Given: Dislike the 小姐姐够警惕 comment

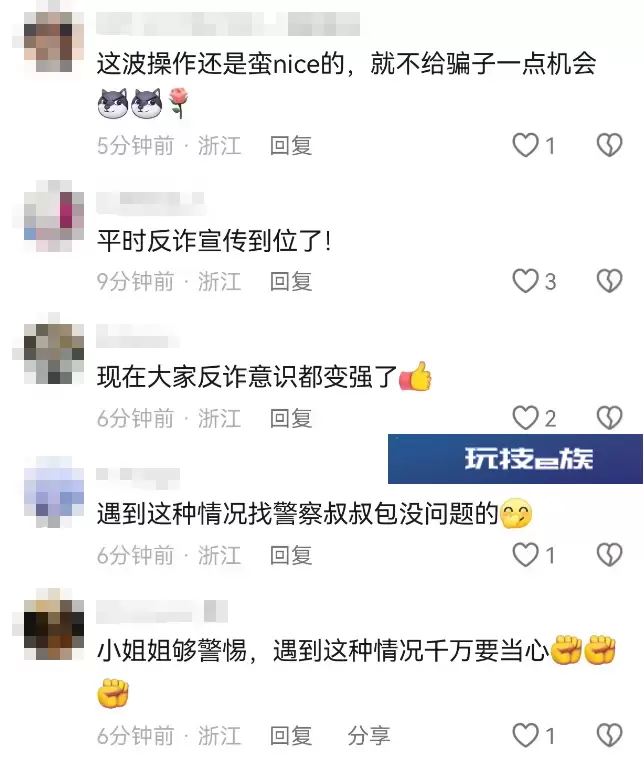Looking at the screenshot, I should [x=609, y=735].
